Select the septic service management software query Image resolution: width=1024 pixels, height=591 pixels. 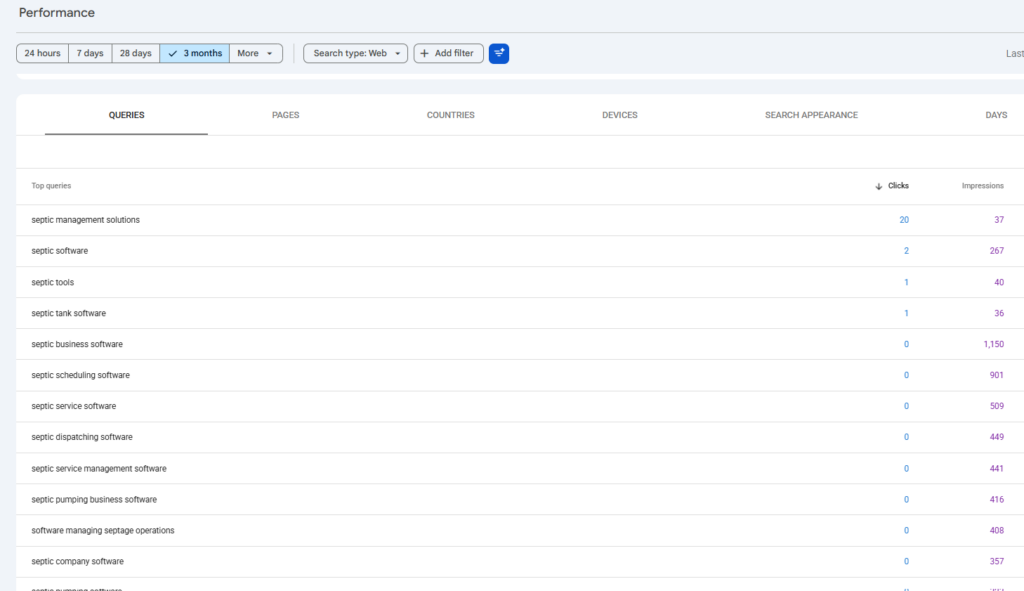tap(99, 468)
